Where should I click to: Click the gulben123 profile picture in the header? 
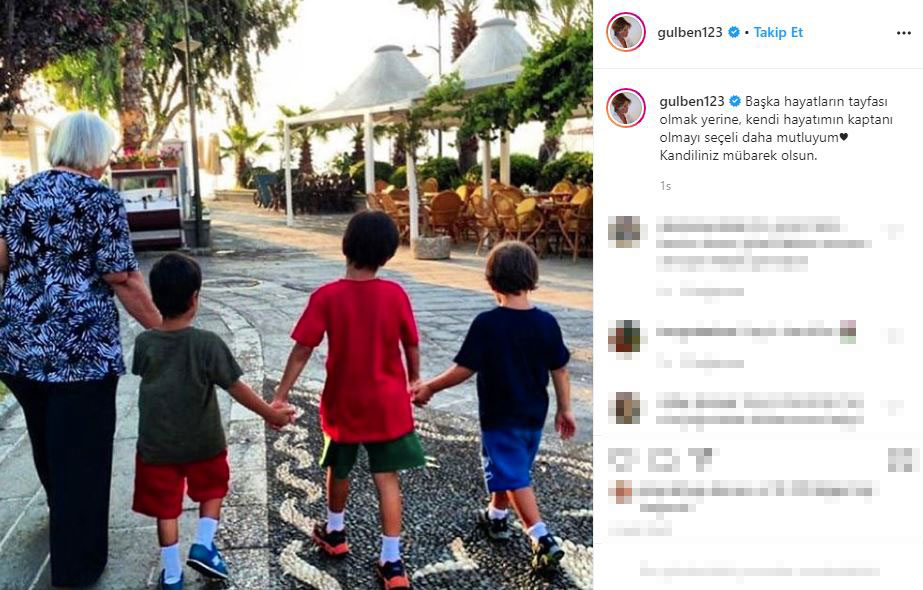click(x=626, y=32)
